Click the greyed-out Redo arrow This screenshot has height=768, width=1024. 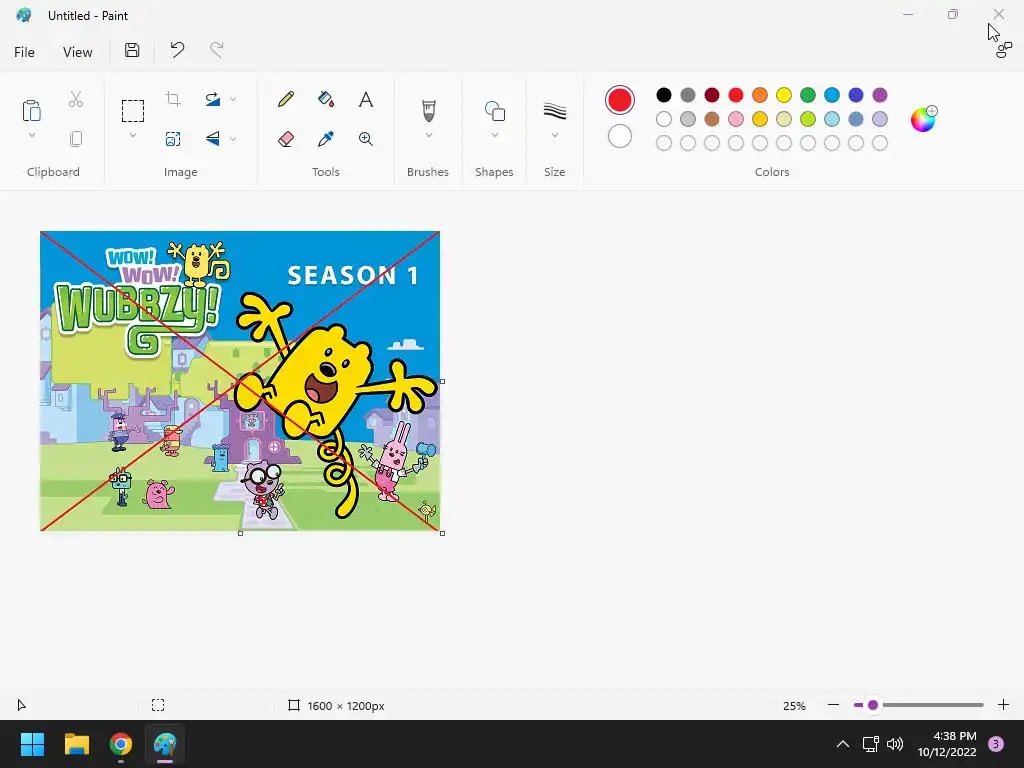(x=217, y=50)
